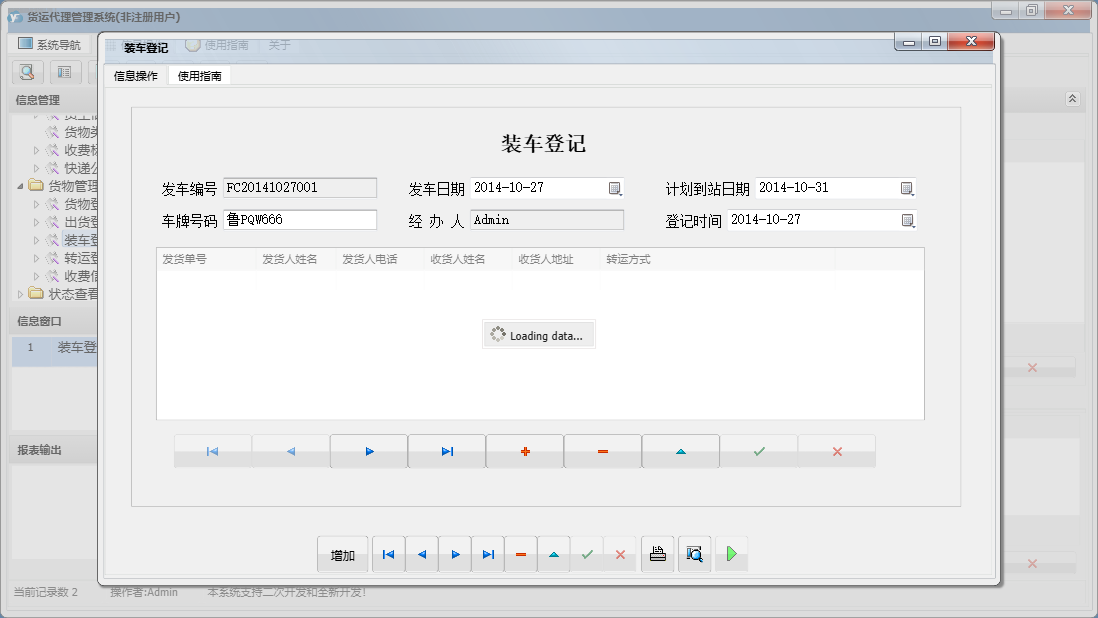
Task: Jump to first record in the bottom toolbar
Action: coord(388,554)
